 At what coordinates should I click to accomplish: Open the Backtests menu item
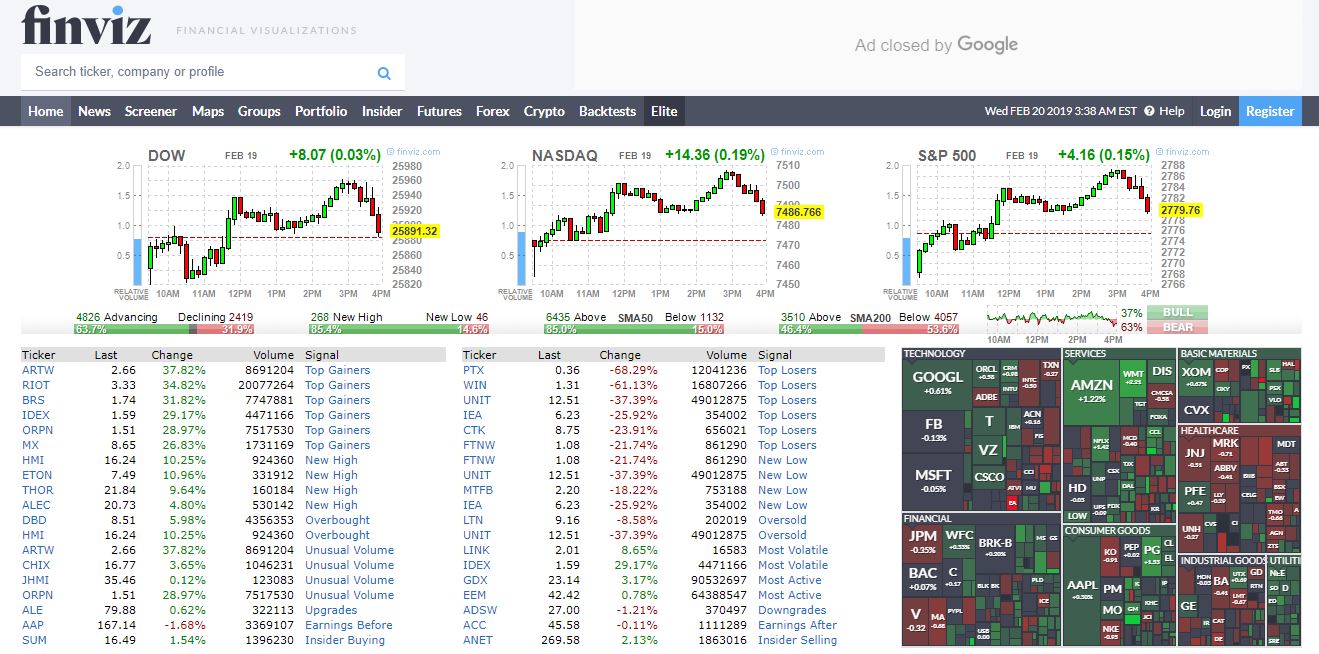(x=607, y=111)
